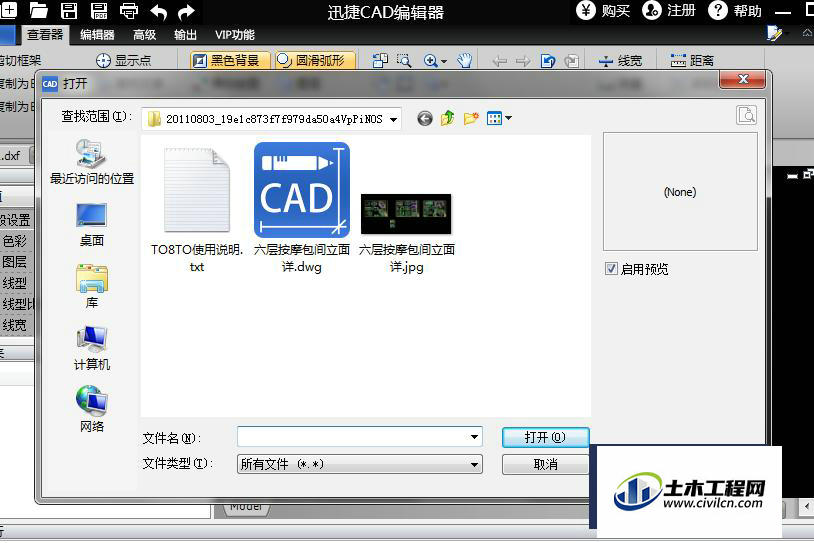Click the 距离 distance measure tool
Screen dimensions: 814x543
[x=692, y=61]
